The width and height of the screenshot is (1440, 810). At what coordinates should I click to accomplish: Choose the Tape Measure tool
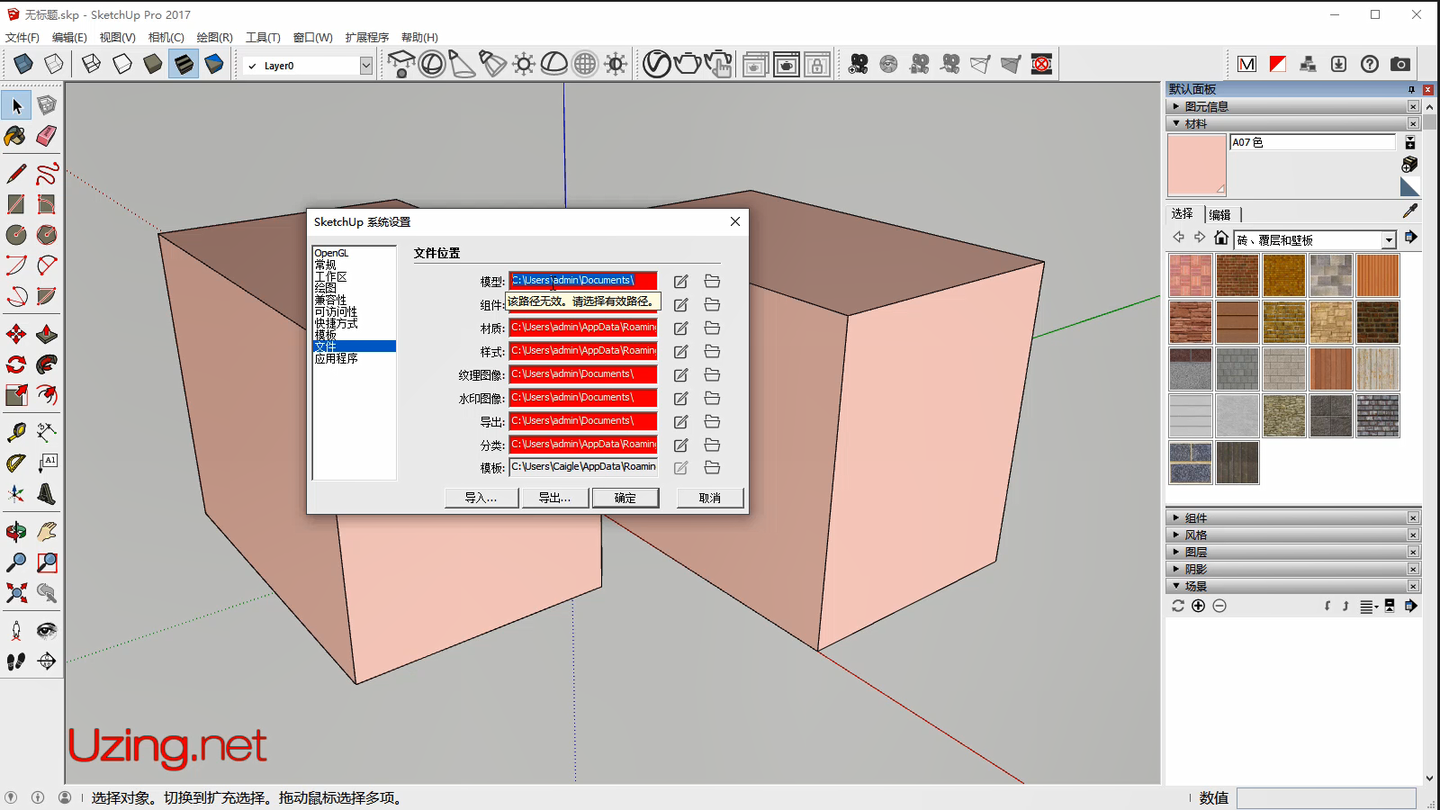click(x=16, y=433)
